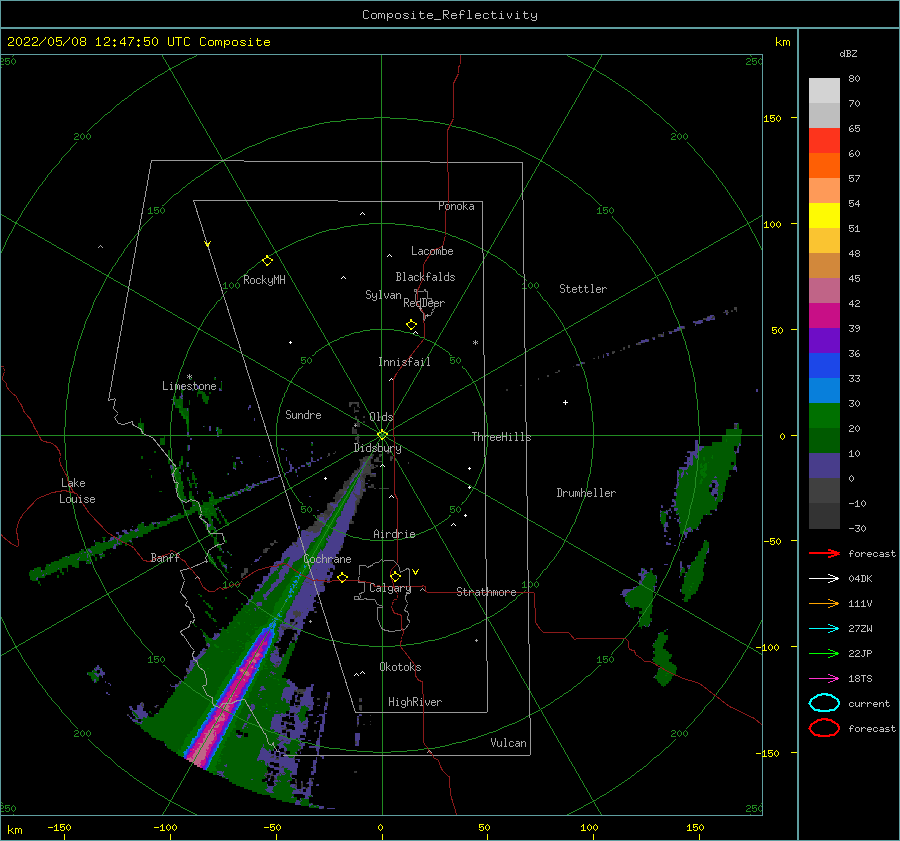900x841 pixels.
Task: Select the magenta 42 dBZ swatch
Action: point(824,316)
